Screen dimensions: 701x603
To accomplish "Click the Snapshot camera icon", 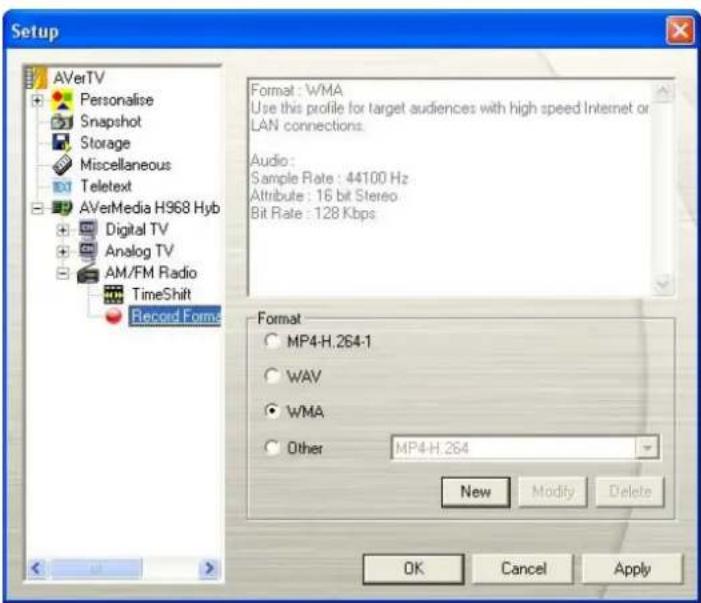I will (x=62, y=122).
